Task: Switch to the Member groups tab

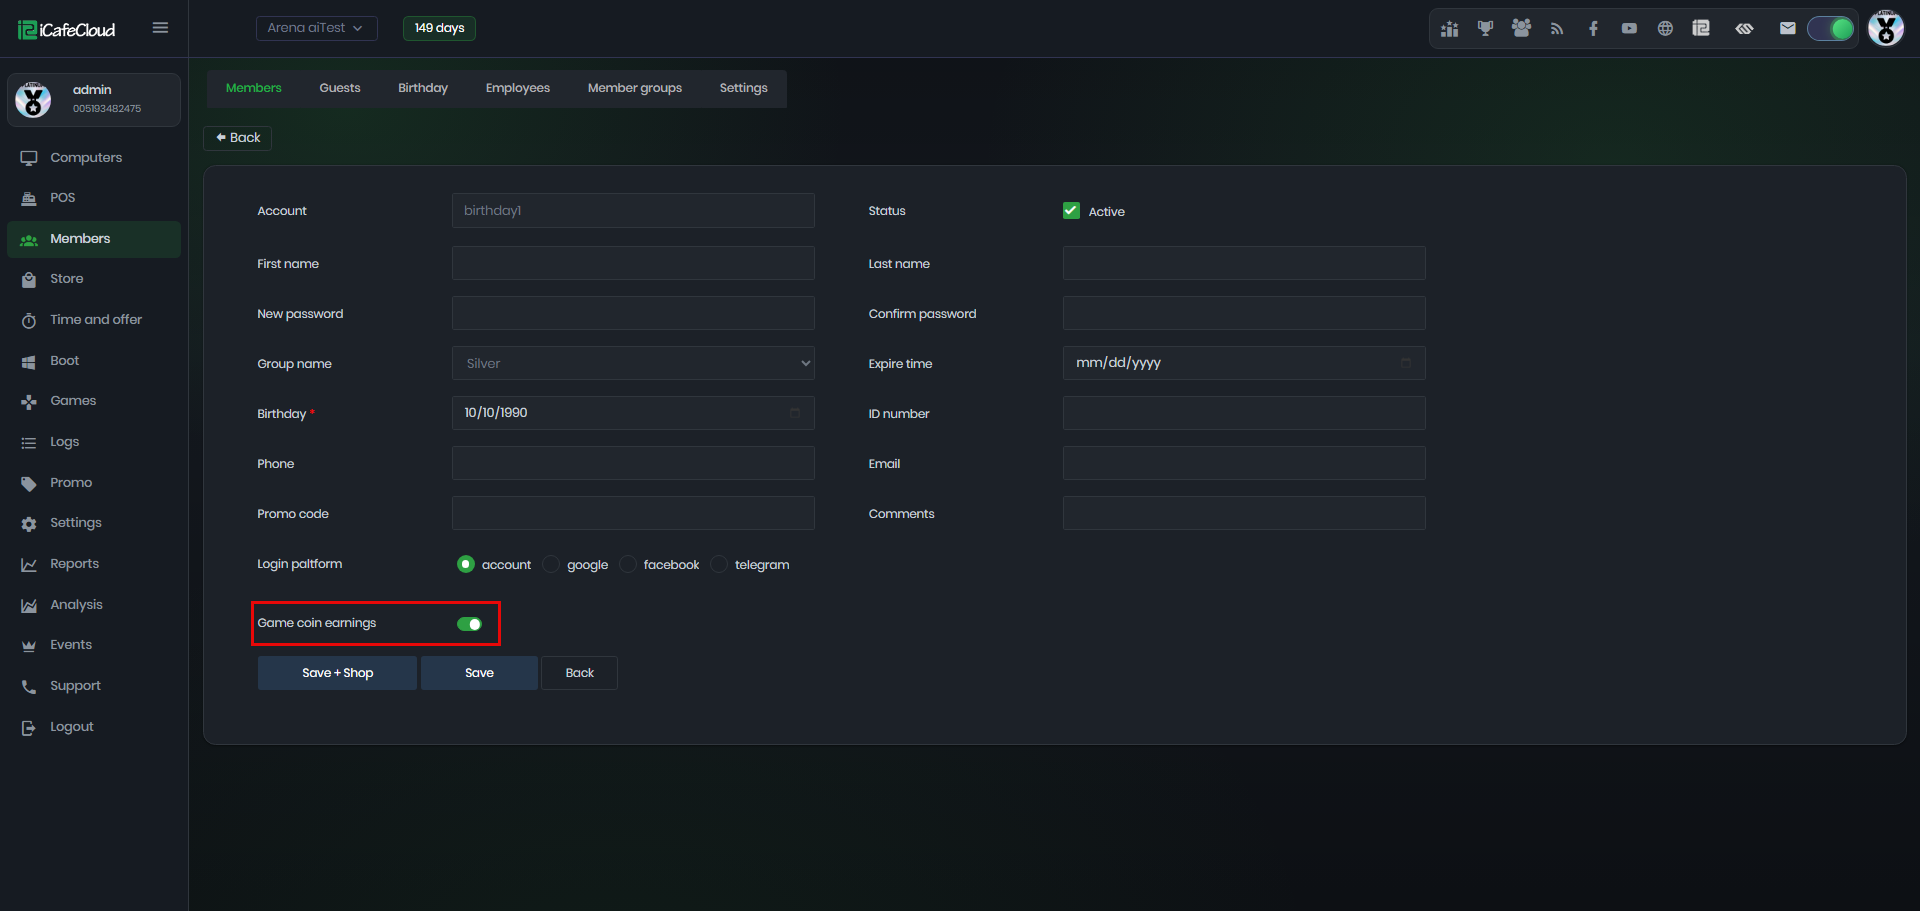Action: 635,88
